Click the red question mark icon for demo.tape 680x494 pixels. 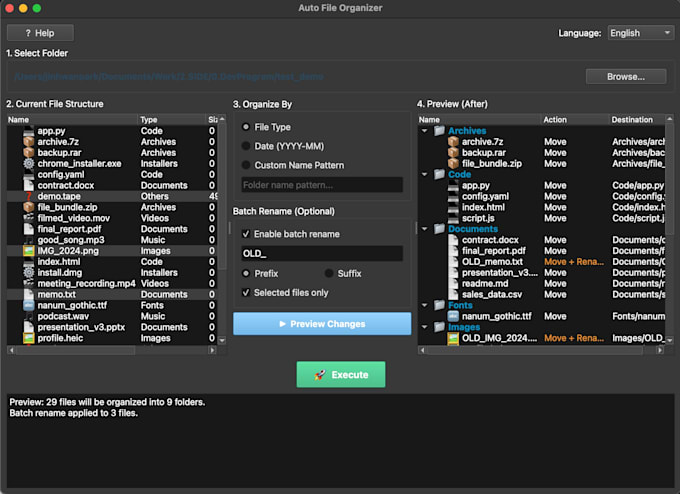[29, 196]
